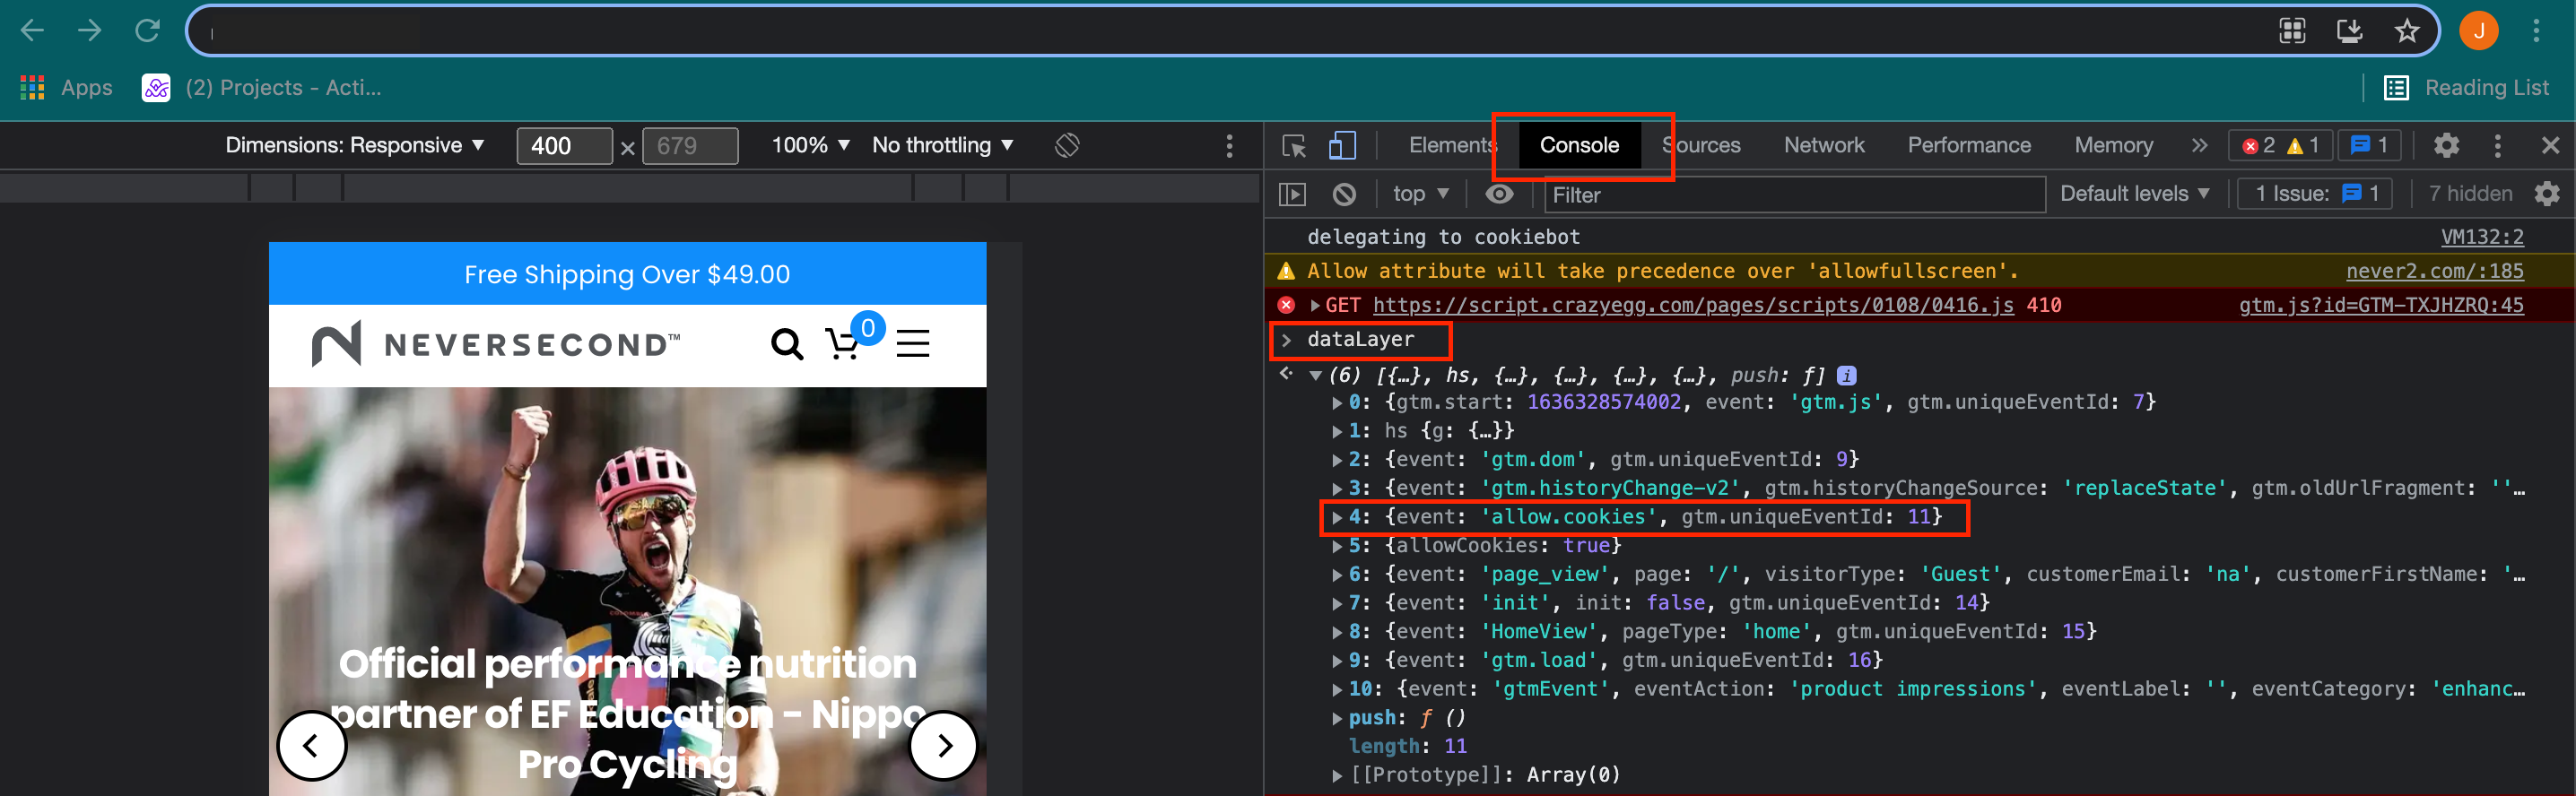
Task: Open DevTools settings gear icon
Action: coord(2446,146)
